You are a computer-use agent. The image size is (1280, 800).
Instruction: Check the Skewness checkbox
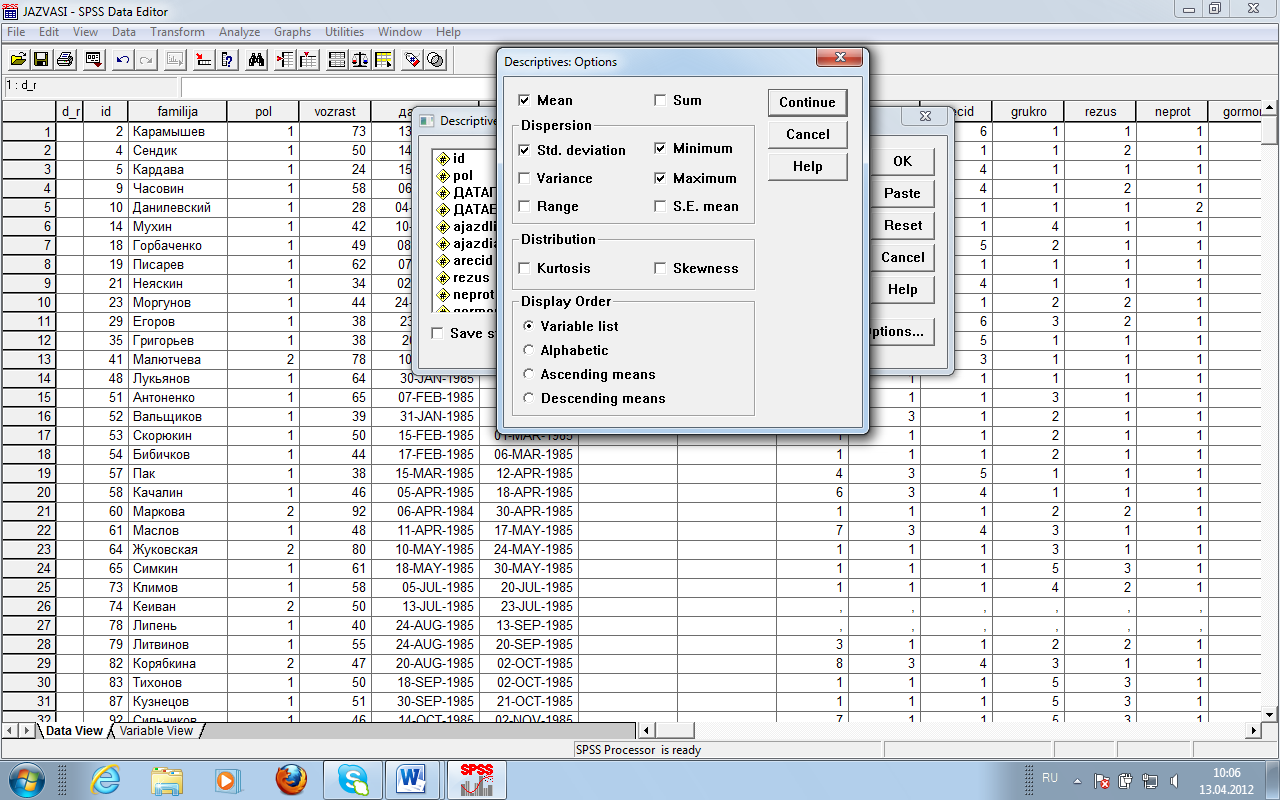[x=661, y=268]
